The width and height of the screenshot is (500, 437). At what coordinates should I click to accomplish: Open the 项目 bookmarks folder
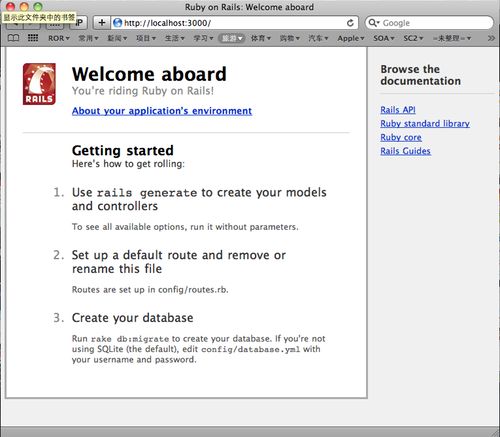tap(146, 38)
